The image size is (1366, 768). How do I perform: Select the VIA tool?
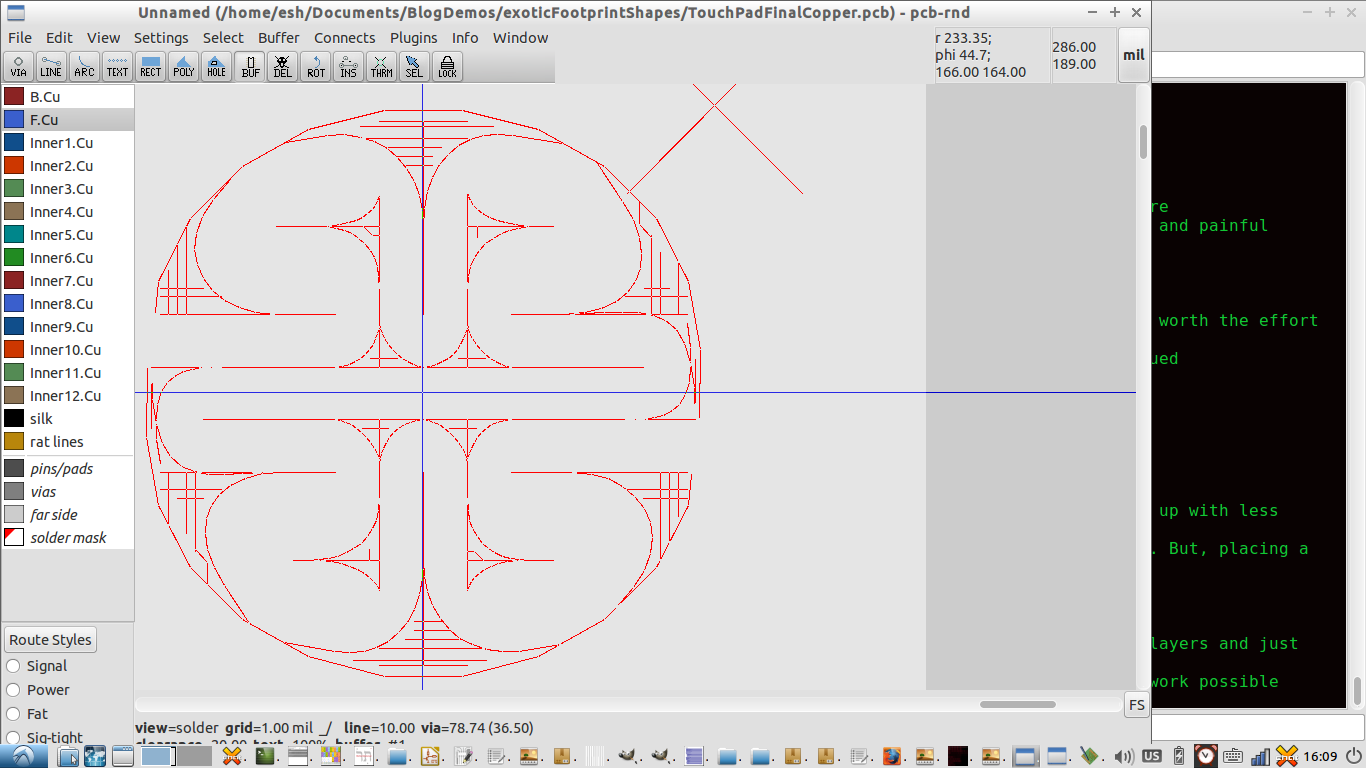pyautogui.click(x=19, y=67)
